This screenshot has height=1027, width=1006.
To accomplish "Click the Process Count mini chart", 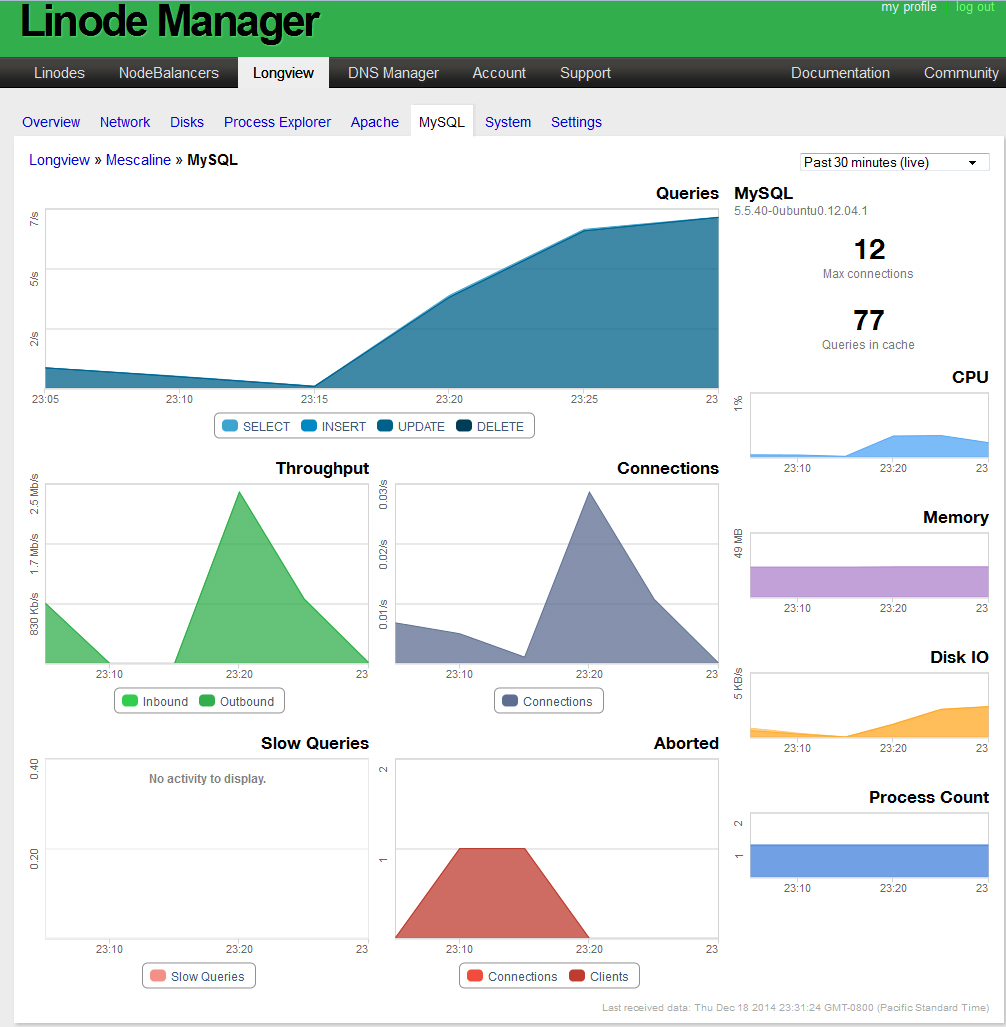I will tap(869, 846).
